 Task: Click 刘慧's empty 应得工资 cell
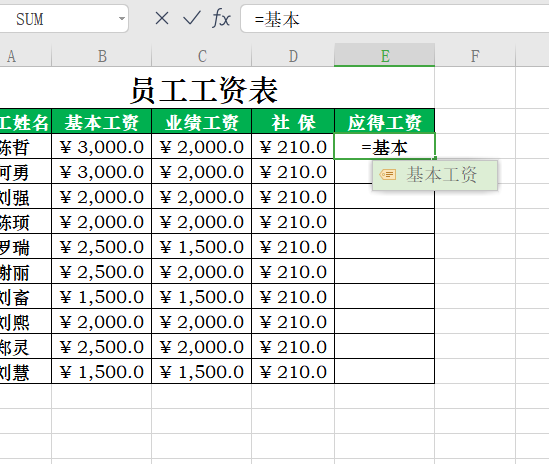click(384, 371)
